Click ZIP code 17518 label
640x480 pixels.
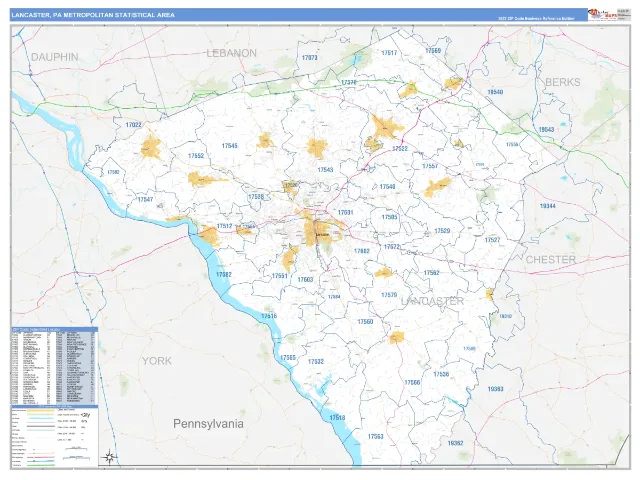click(337, 418)
